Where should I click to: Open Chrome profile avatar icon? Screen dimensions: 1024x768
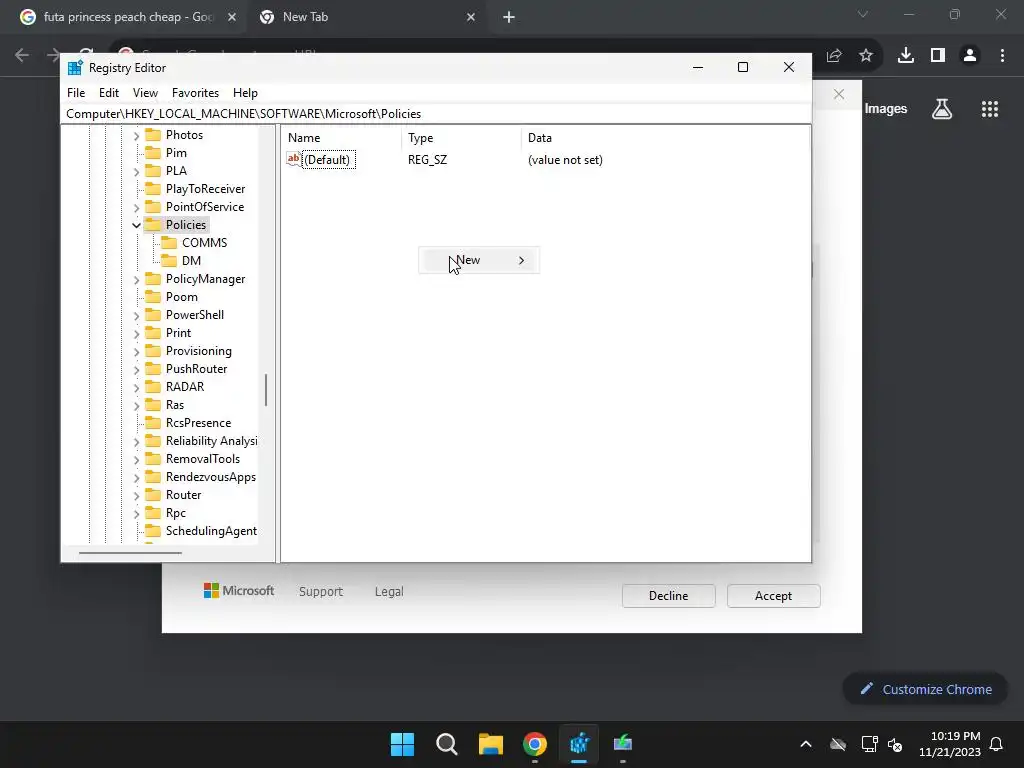[x=970, y=56]
